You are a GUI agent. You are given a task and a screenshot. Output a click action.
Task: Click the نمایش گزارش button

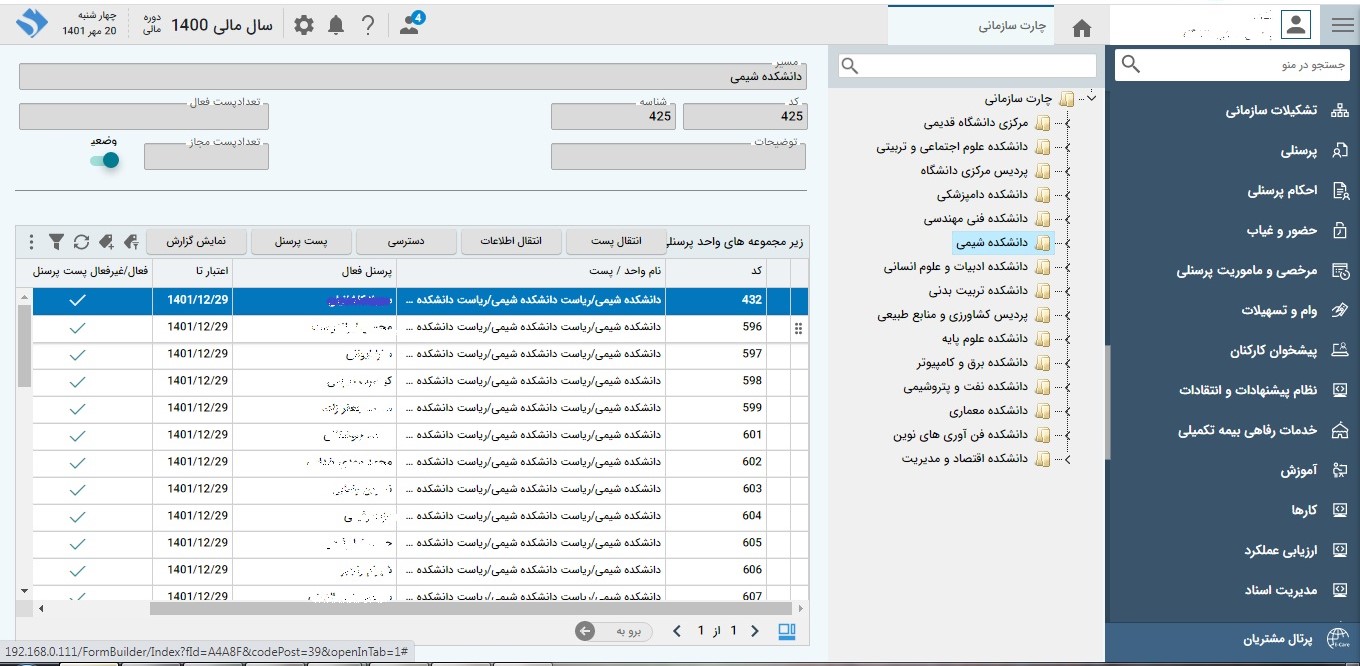(196, 241)
